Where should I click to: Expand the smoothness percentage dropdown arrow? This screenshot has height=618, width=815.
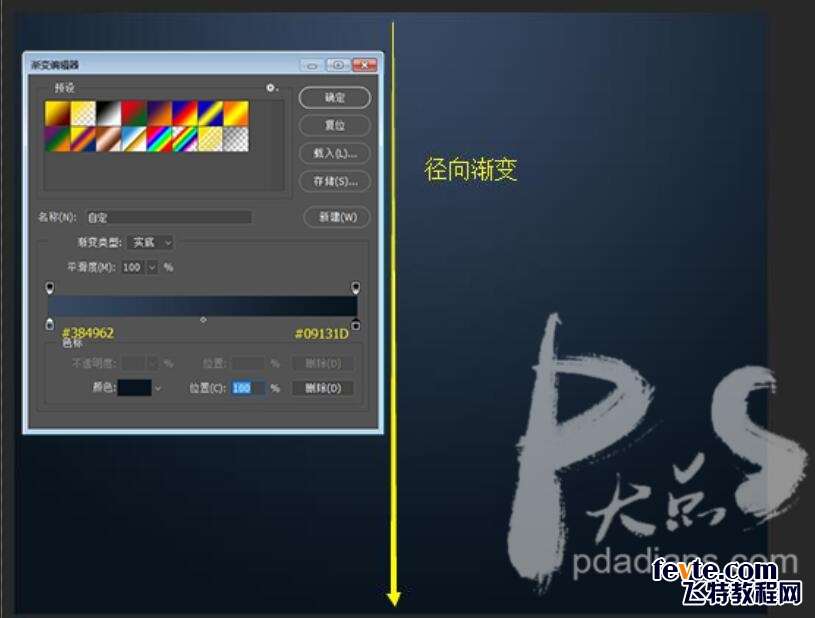(152, 267)
